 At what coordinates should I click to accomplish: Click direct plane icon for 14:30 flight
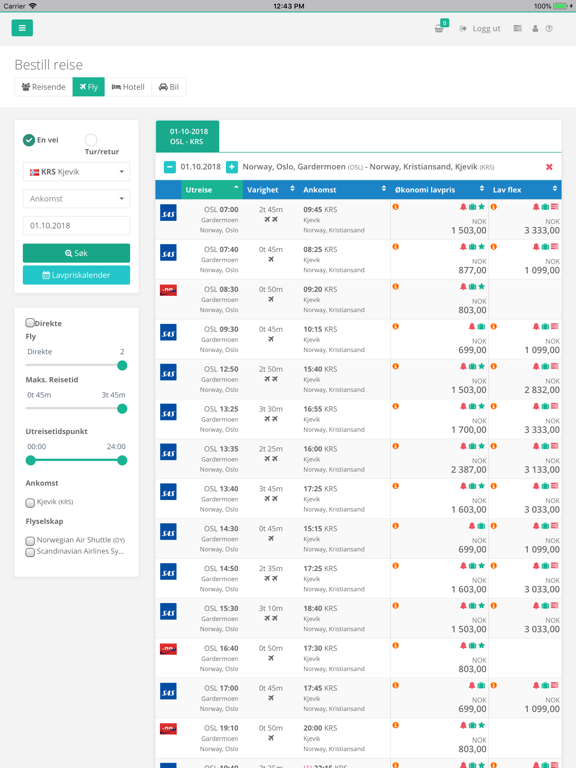(271, 538)
